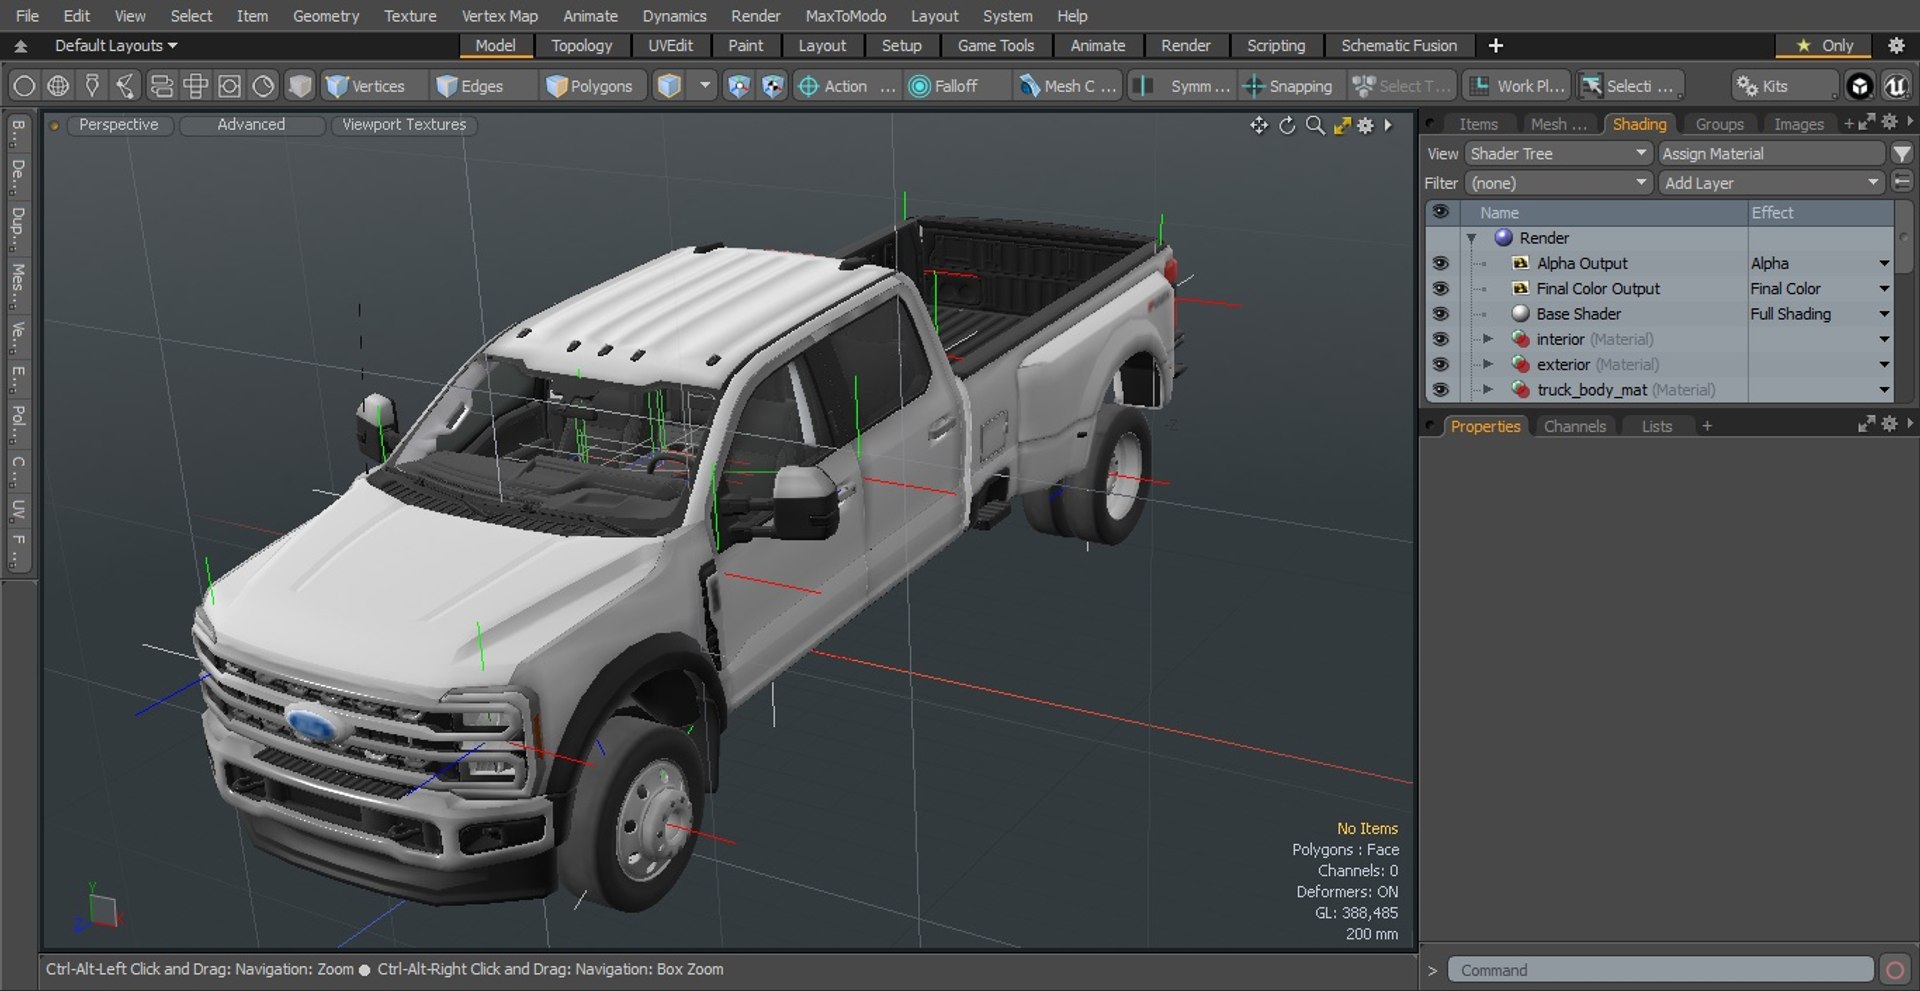Maximize the viewport with the yellow arrows icon
This screenshot has width=1920, height=991.
click(1342, 125)
